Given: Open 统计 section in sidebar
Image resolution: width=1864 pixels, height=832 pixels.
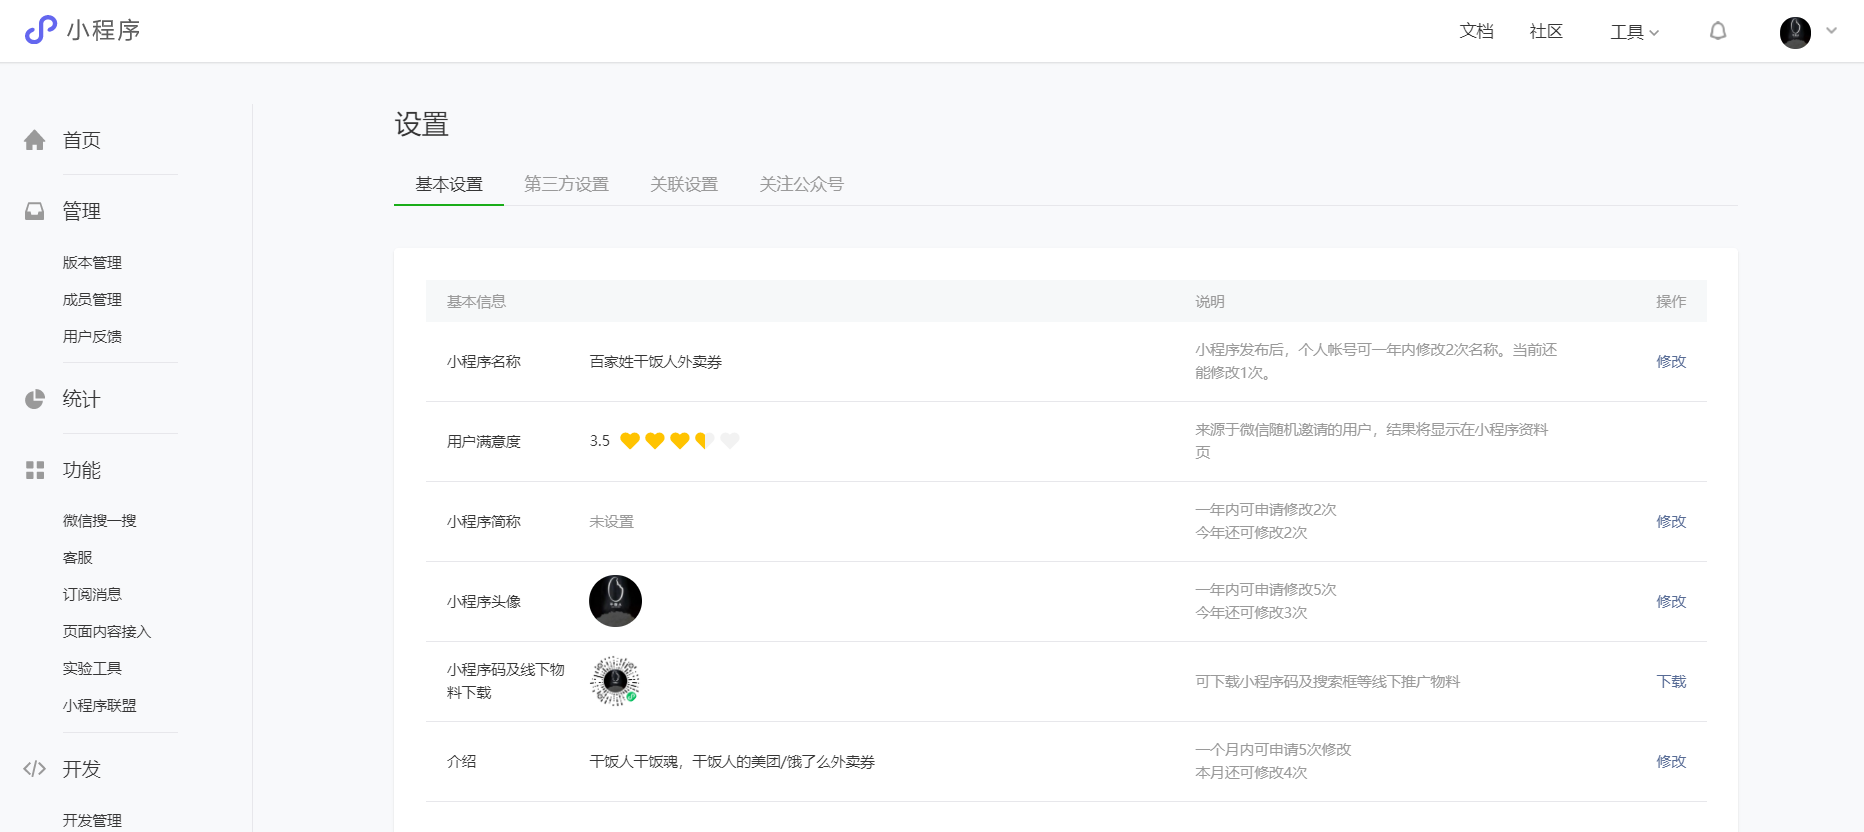Looking at the screenshot, I should point(82,399).
